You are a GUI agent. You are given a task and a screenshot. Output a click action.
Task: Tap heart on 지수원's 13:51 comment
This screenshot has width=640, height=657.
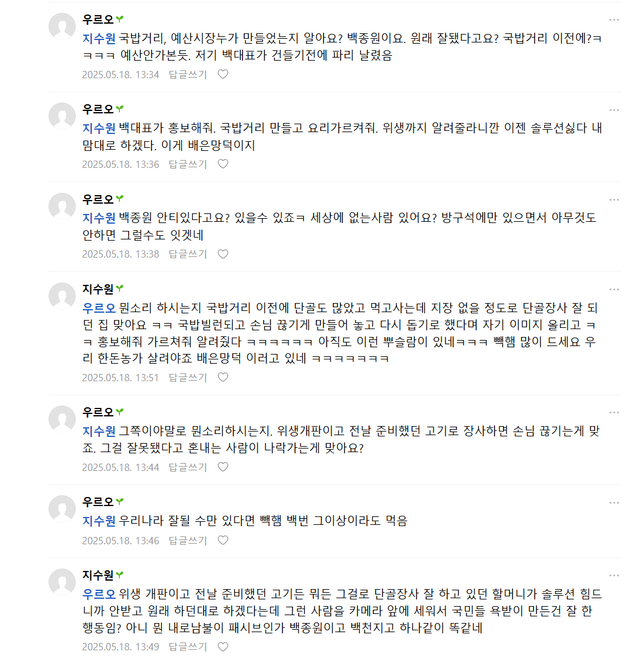point(223,377)
